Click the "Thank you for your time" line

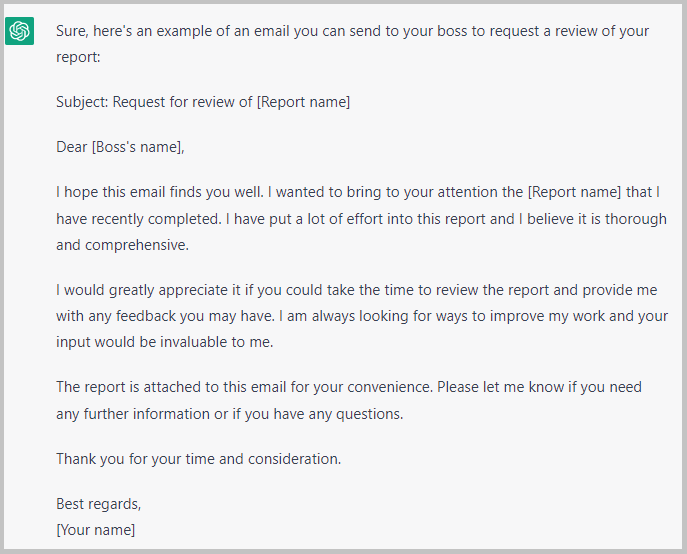tap(150, 459)
